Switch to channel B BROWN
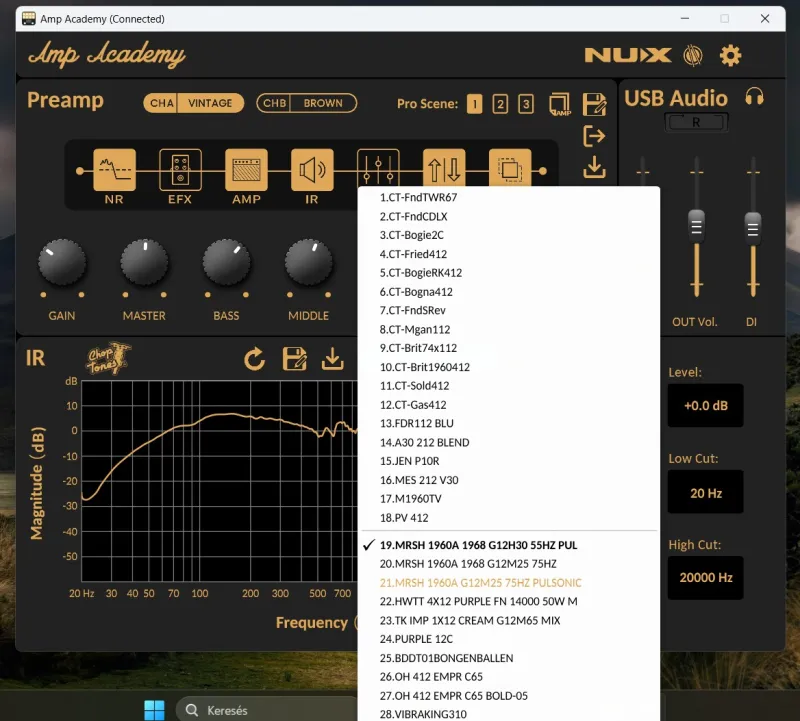Screen dimensions: 800x721 (x=306, y=103)
